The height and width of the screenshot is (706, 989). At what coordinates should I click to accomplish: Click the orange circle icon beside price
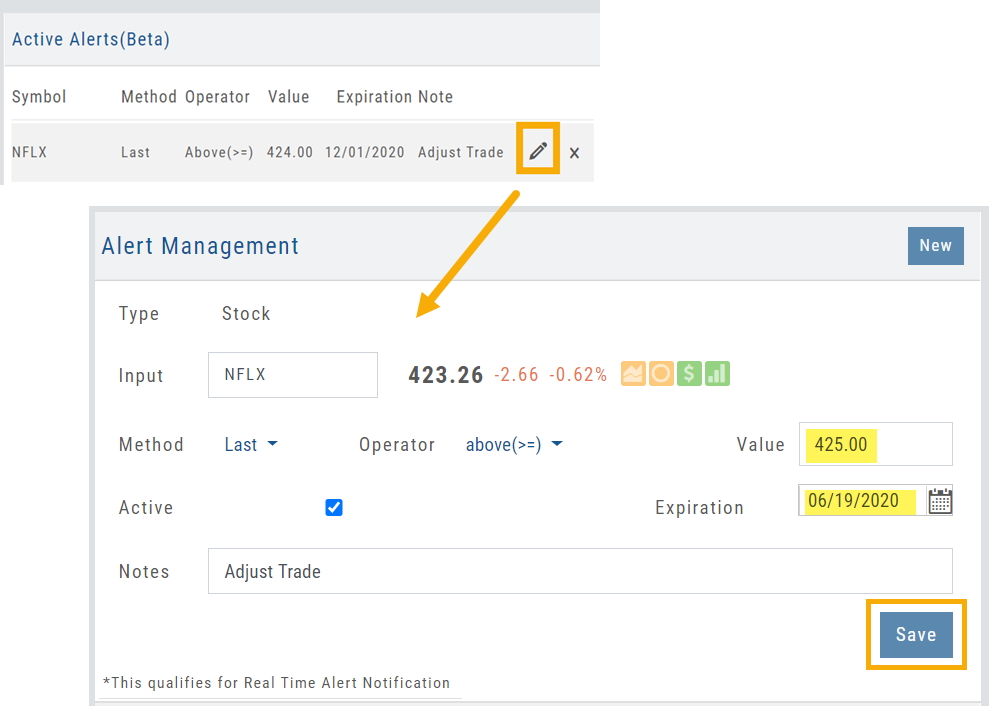661,374
